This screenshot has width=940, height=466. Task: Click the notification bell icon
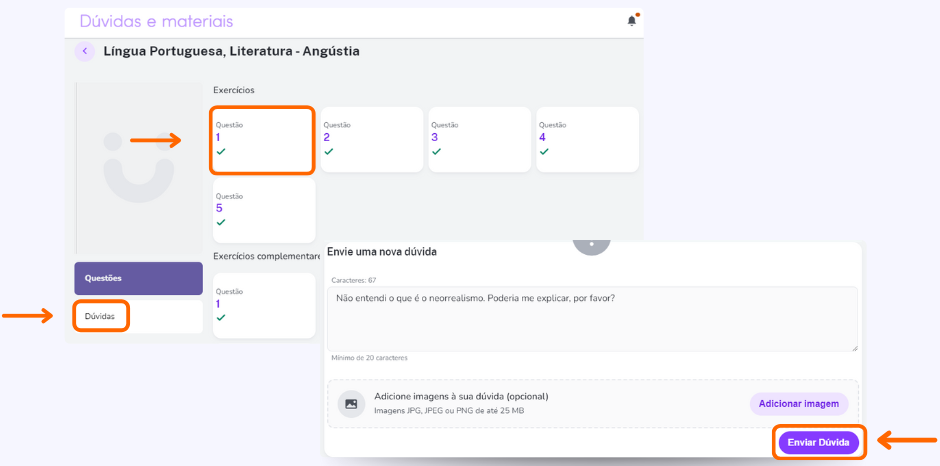tap(631, 21)
